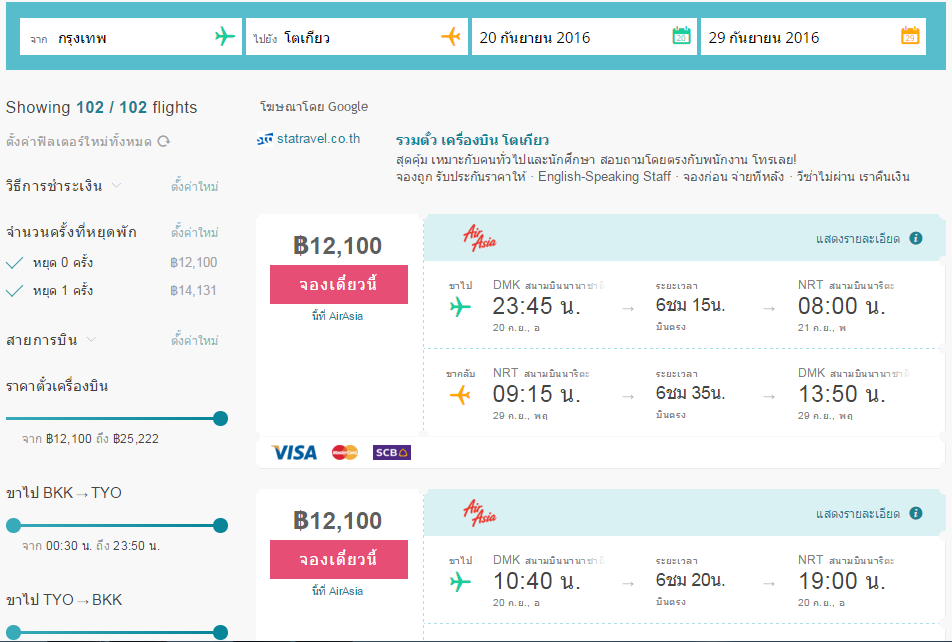Click the info icon on the first AirAsia flight

(x=916, y=238)
